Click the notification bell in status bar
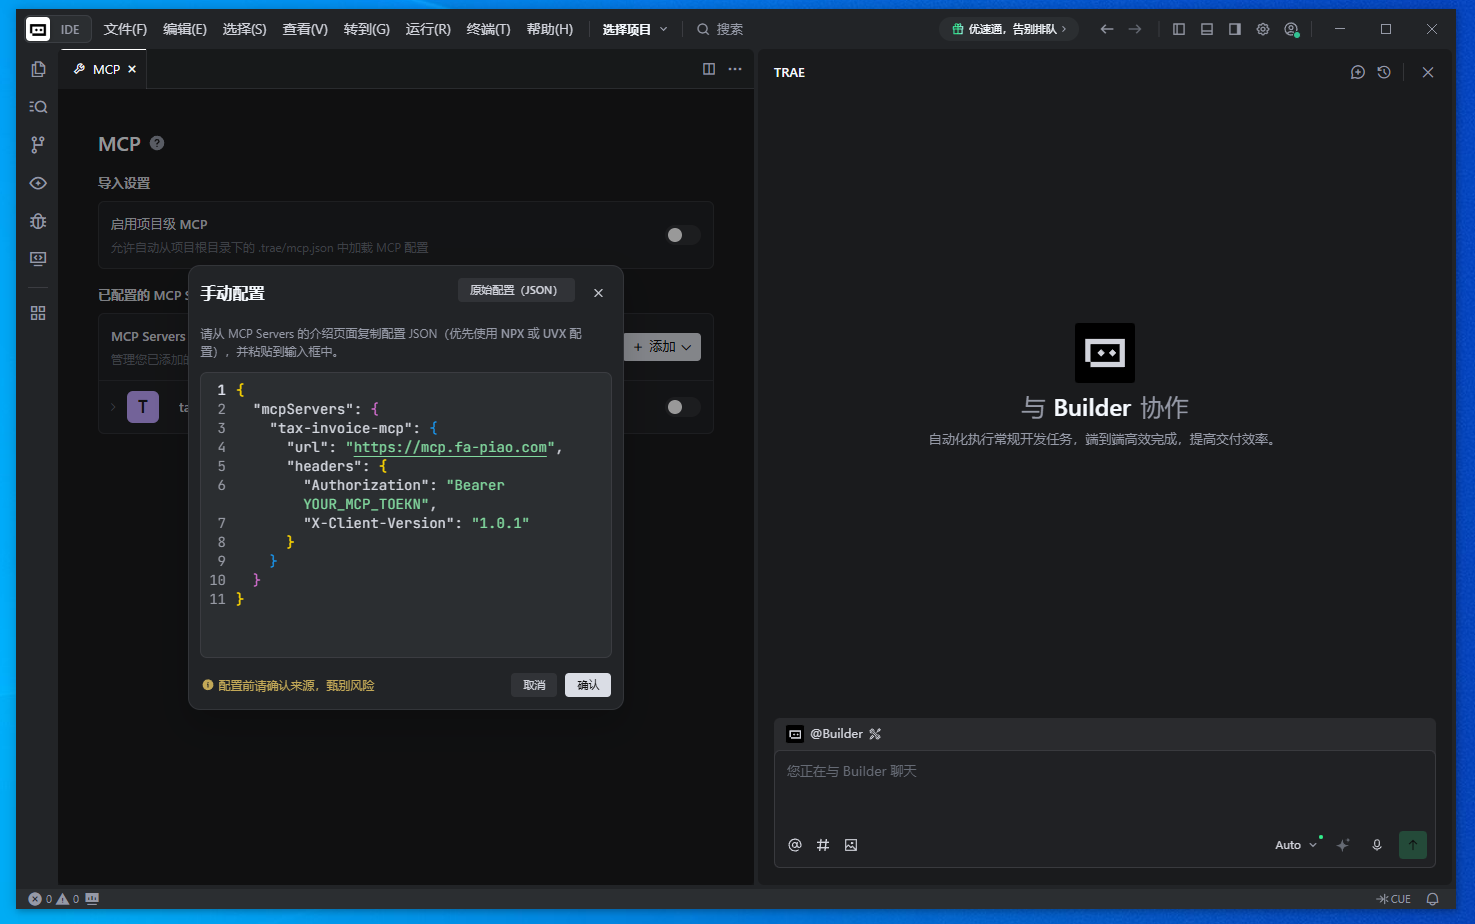 (1433, 899)
